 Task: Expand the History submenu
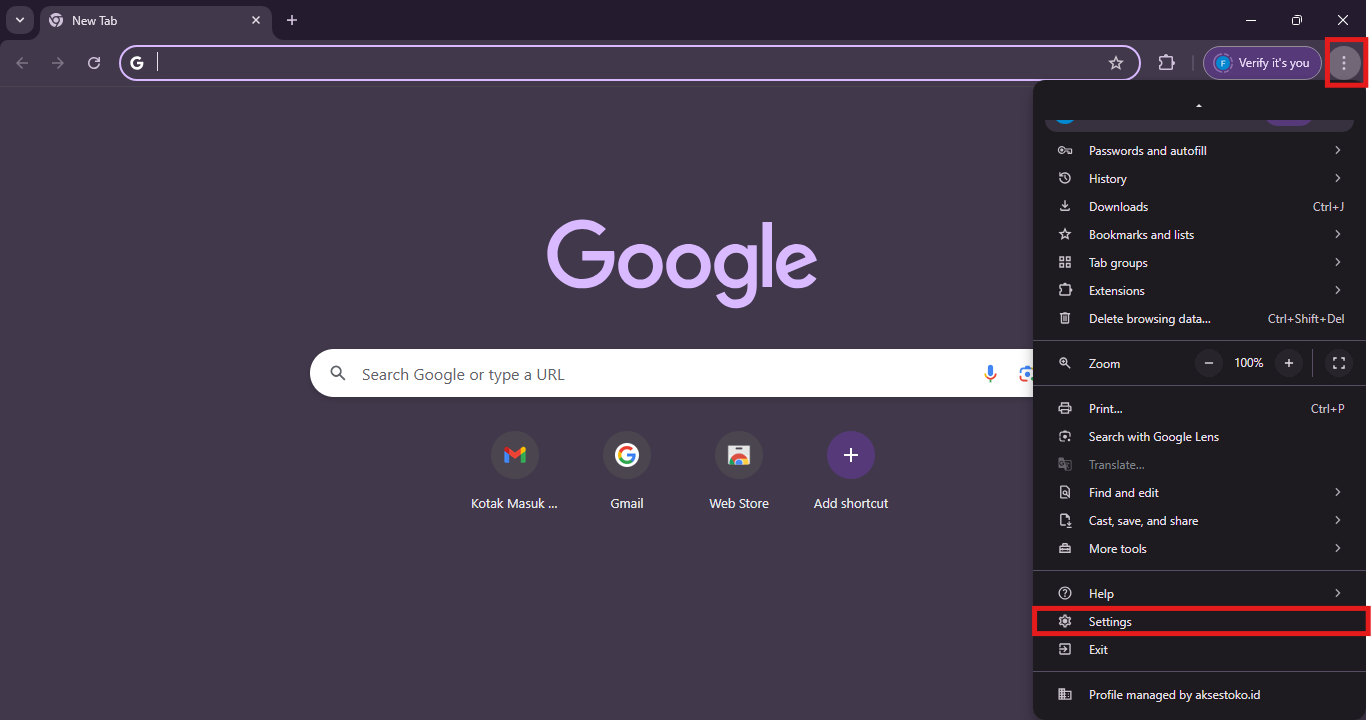click(1200, 179)
